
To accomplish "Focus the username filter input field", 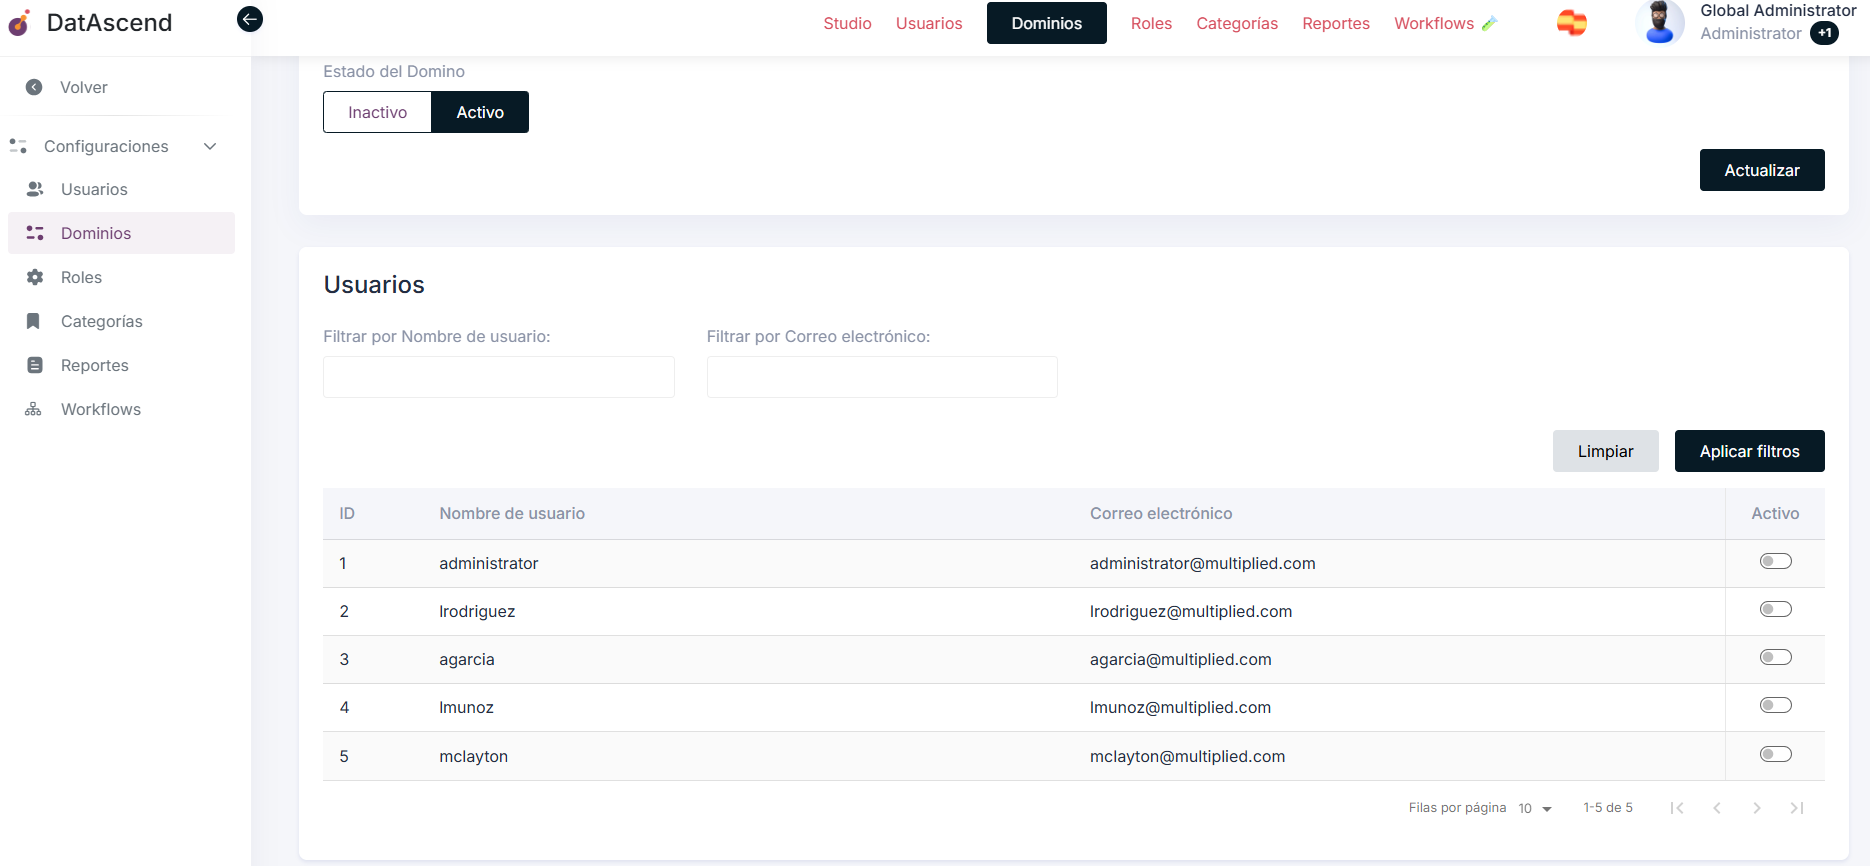I will 498,377.
